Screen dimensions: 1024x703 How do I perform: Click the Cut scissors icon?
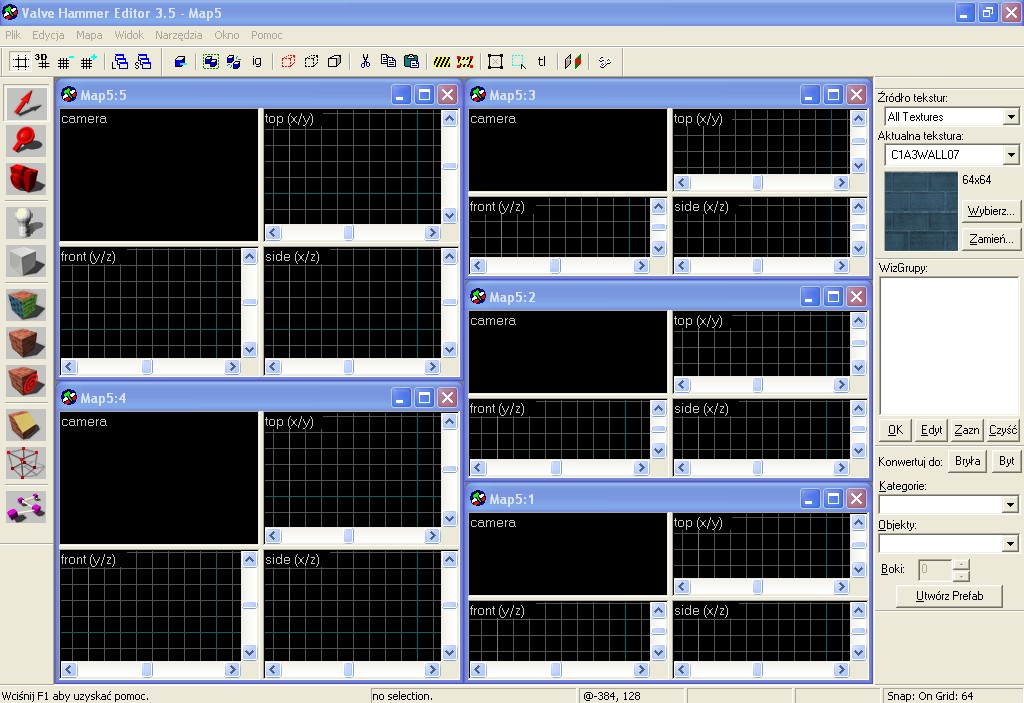tap(365, 62)
